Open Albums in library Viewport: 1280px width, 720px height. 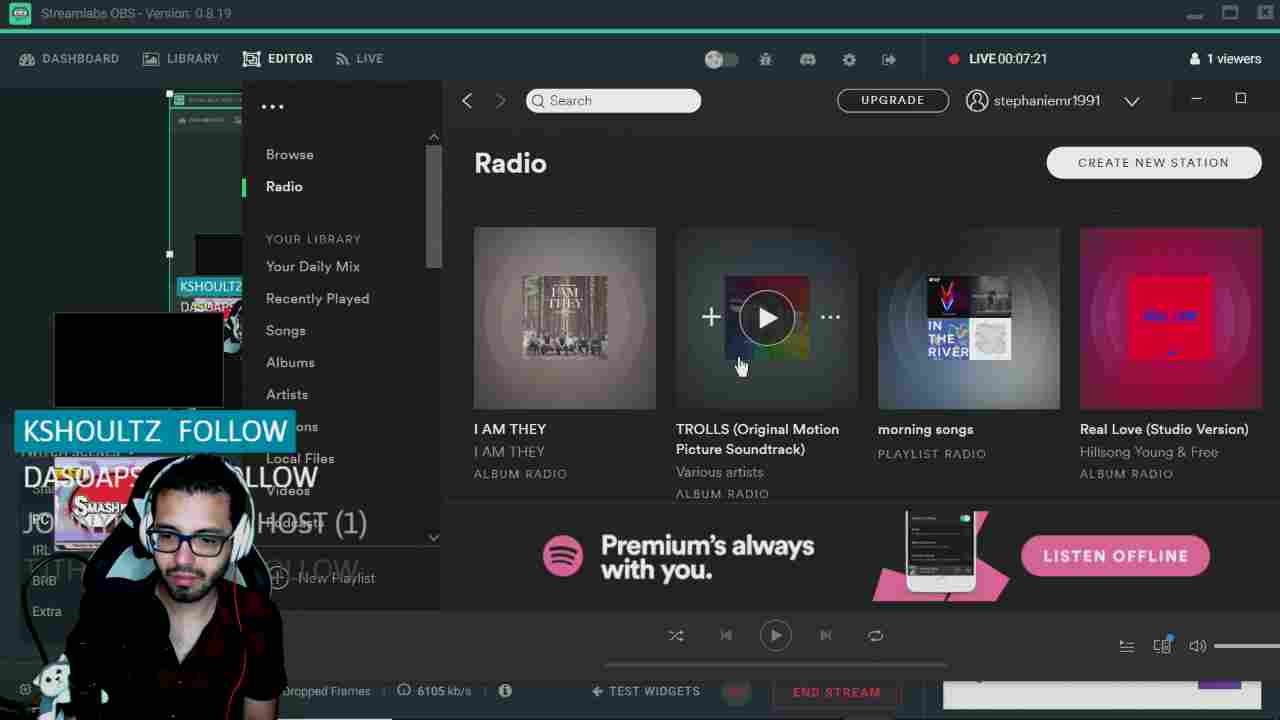290,362
